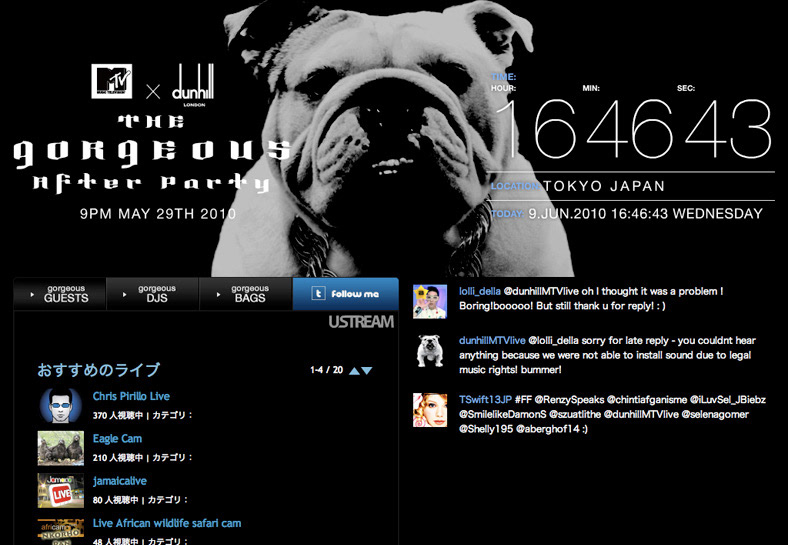This screenshot has width=788, height=545.
Task: Open the Eagle Cam link
Action: pos(117,438)
